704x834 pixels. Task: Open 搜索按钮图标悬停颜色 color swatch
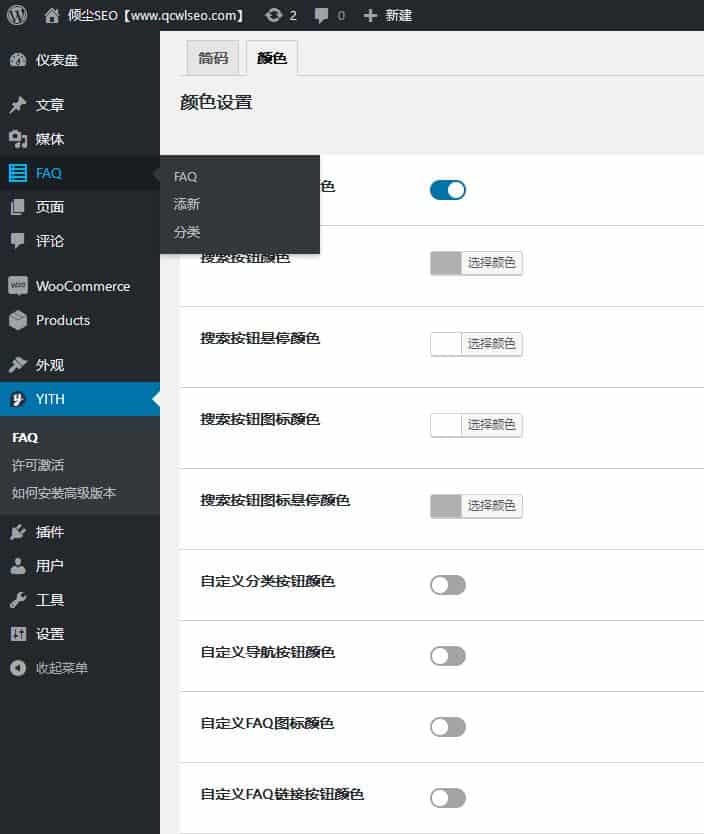[x=446, y=506]
